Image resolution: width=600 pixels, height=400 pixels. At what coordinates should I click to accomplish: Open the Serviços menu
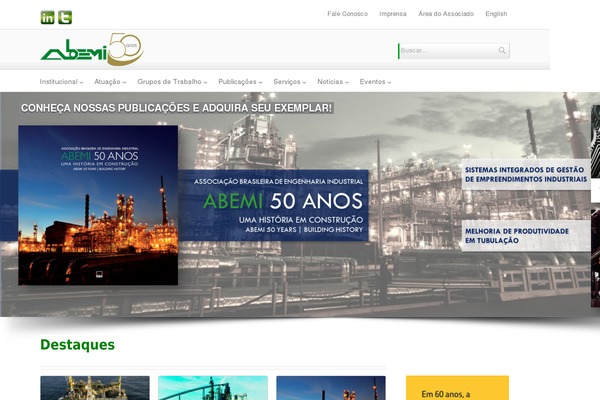[x=290, y=81]
